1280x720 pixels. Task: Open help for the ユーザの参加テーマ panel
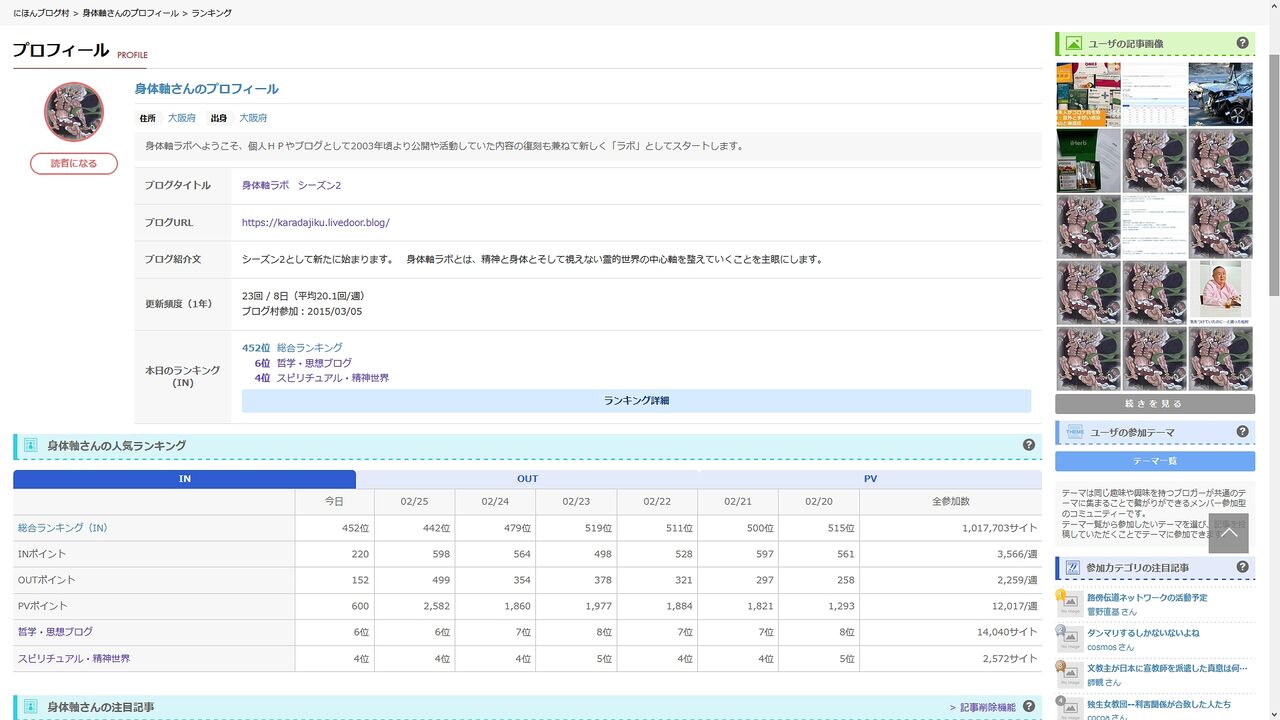pyautogui.click(x=1243, y=432)
